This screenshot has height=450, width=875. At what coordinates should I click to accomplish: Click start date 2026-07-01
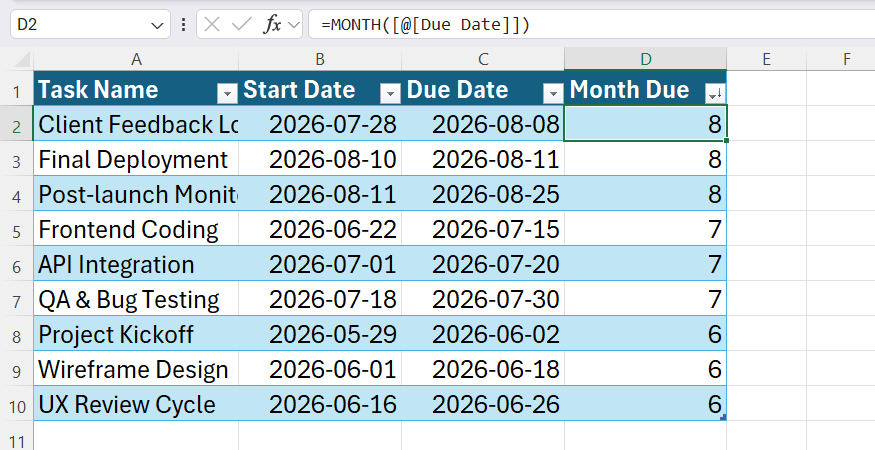[320, 264]
